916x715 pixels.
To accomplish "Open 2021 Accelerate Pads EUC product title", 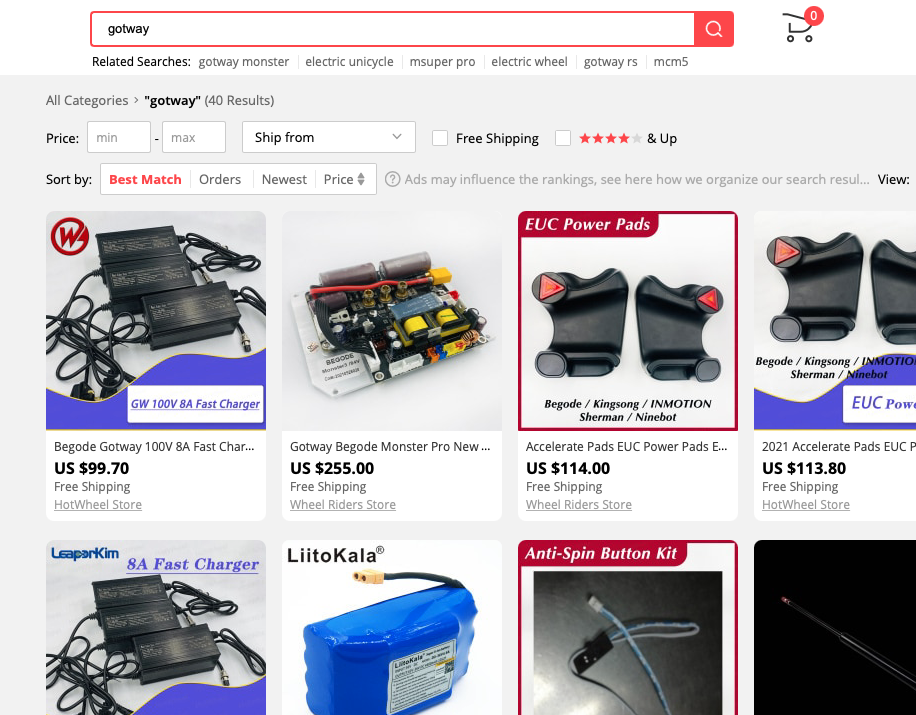I will [839, 447].
